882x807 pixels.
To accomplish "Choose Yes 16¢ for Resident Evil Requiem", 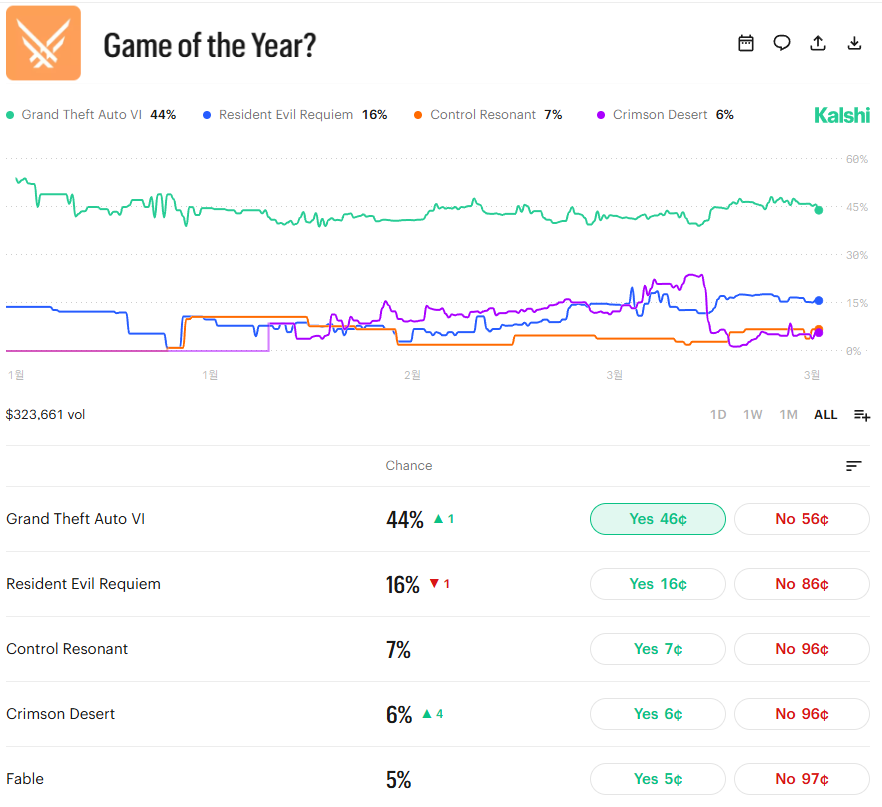I will tap(657, 584).
